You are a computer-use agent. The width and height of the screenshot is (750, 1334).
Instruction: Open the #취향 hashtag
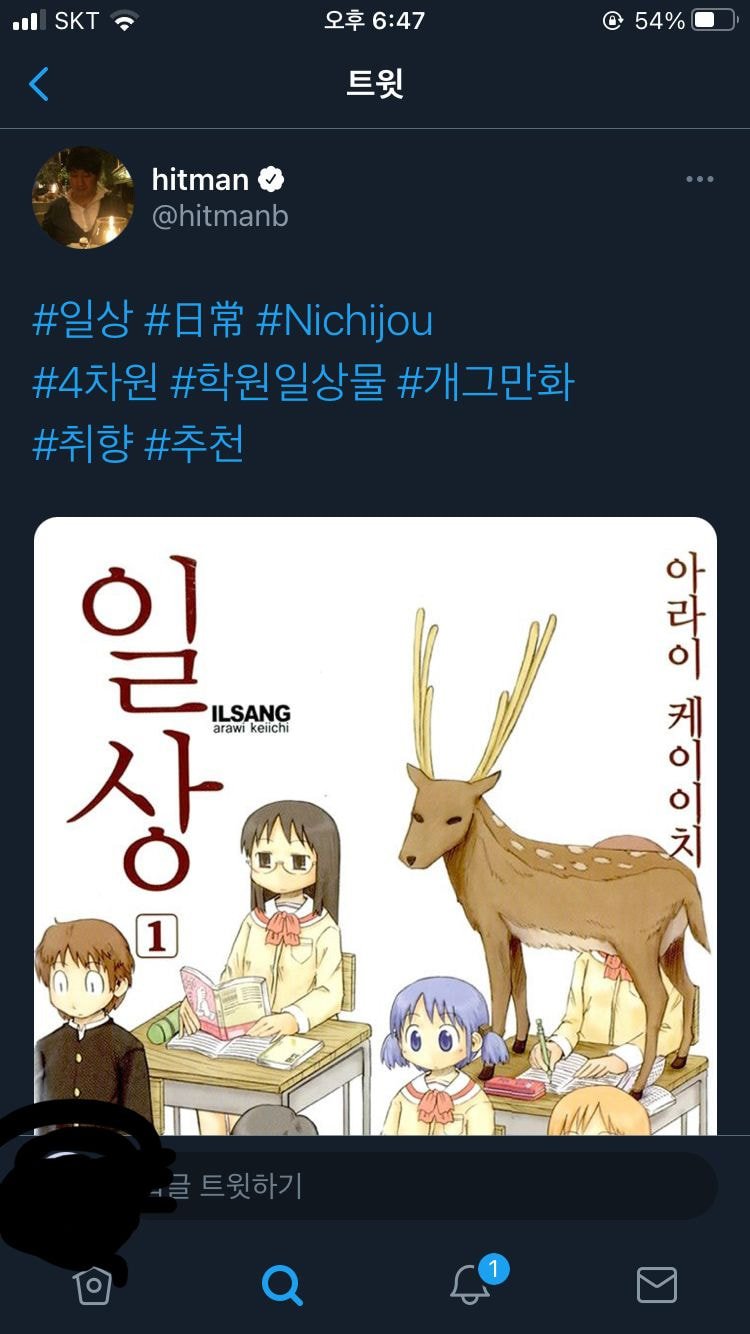83,445
